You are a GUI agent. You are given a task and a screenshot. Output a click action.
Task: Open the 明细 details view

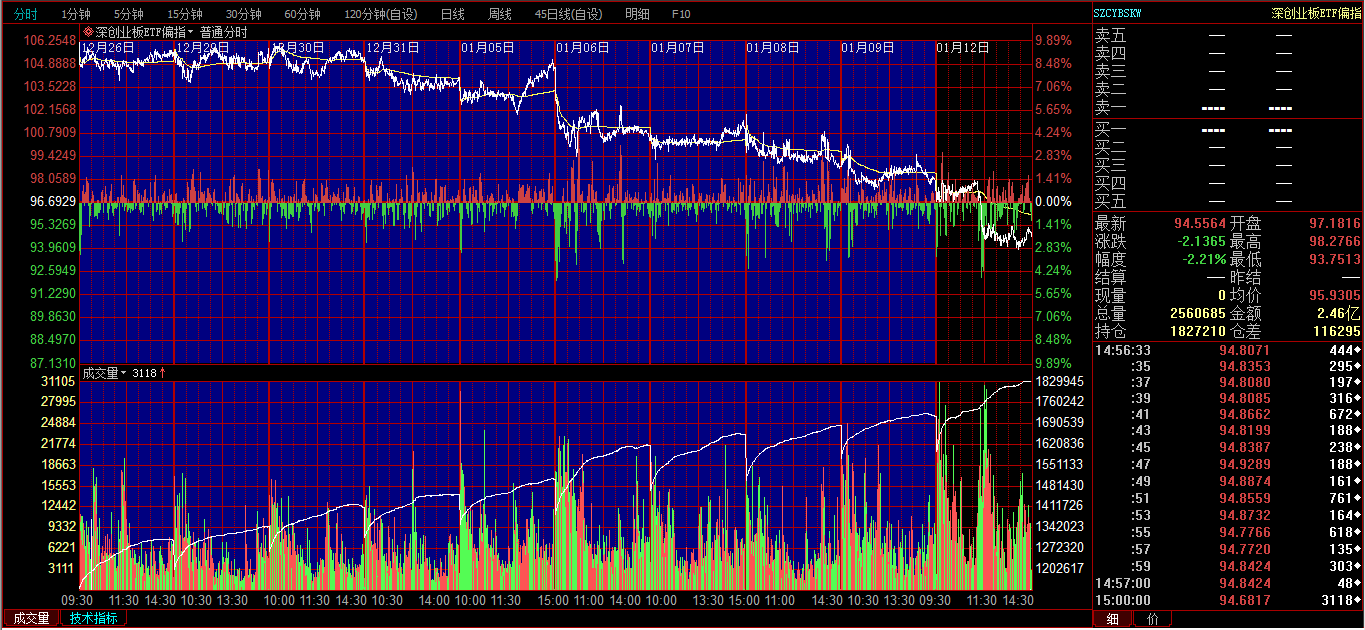pyautogui.click(x=636, y=14)
